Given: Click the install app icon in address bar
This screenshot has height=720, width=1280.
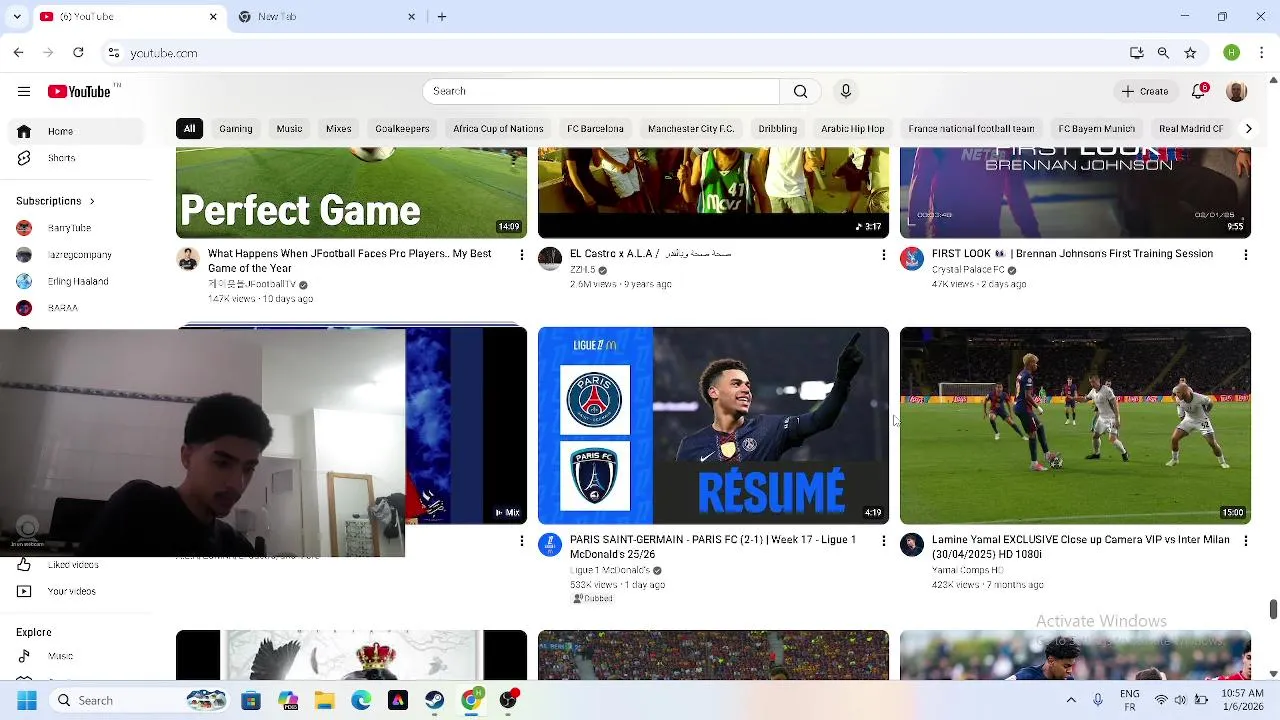Looking at the screenshot, I should [x=1136, y=53].
